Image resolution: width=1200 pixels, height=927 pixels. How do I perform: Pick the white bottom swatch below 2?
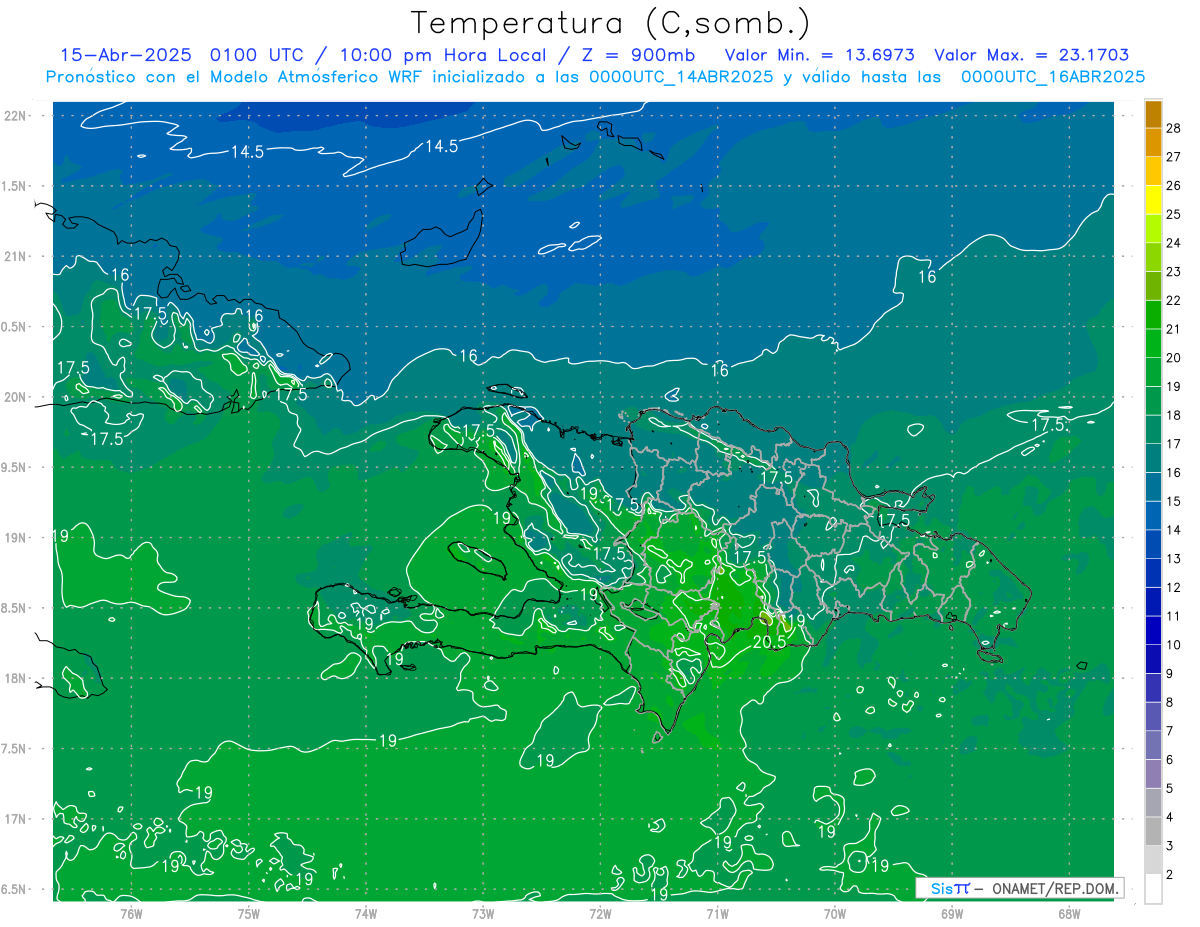(1153, 889)
